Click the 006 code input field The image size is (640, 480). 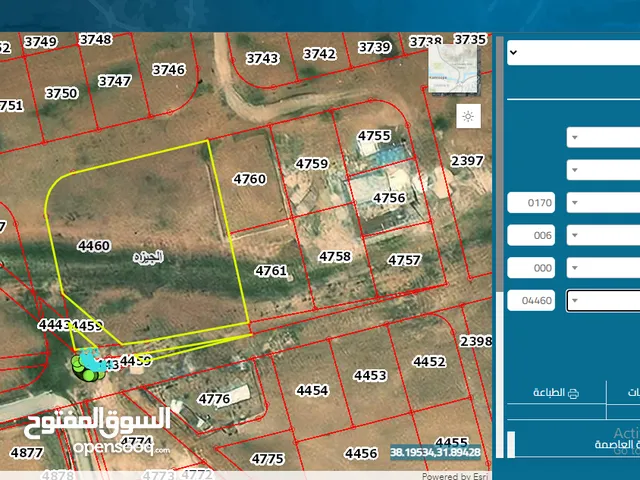coord(531,235)
